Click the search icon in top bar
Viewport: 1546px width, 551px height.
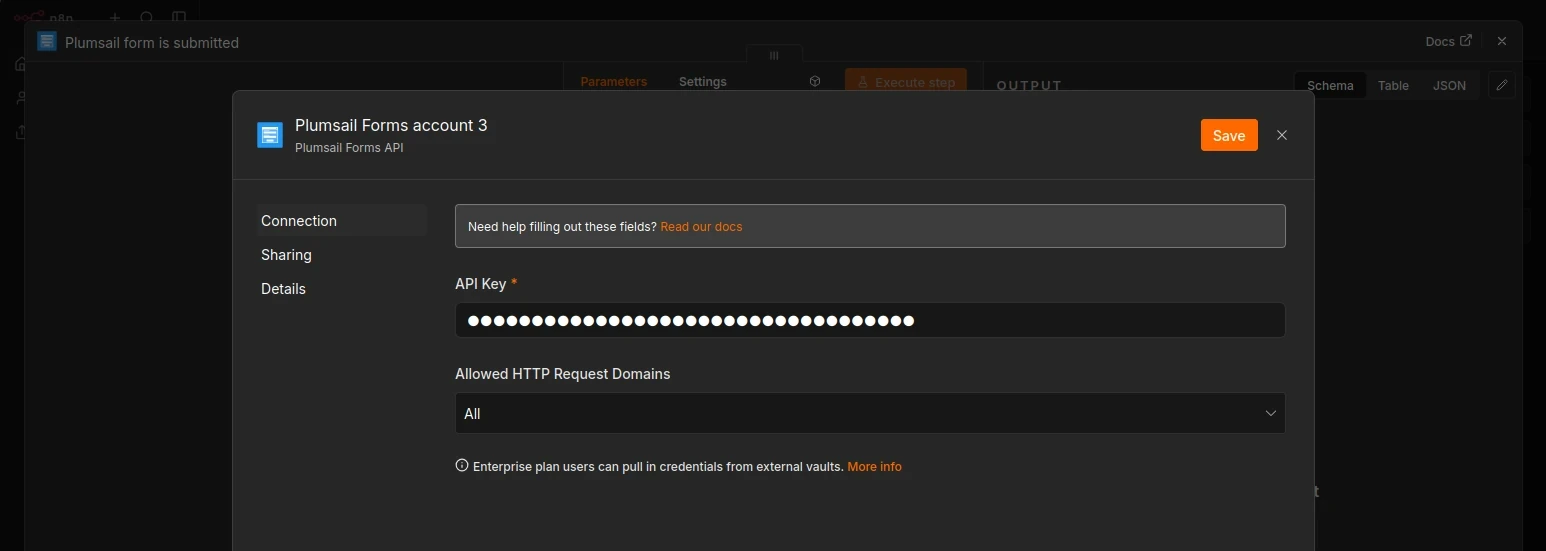point(147,18)
